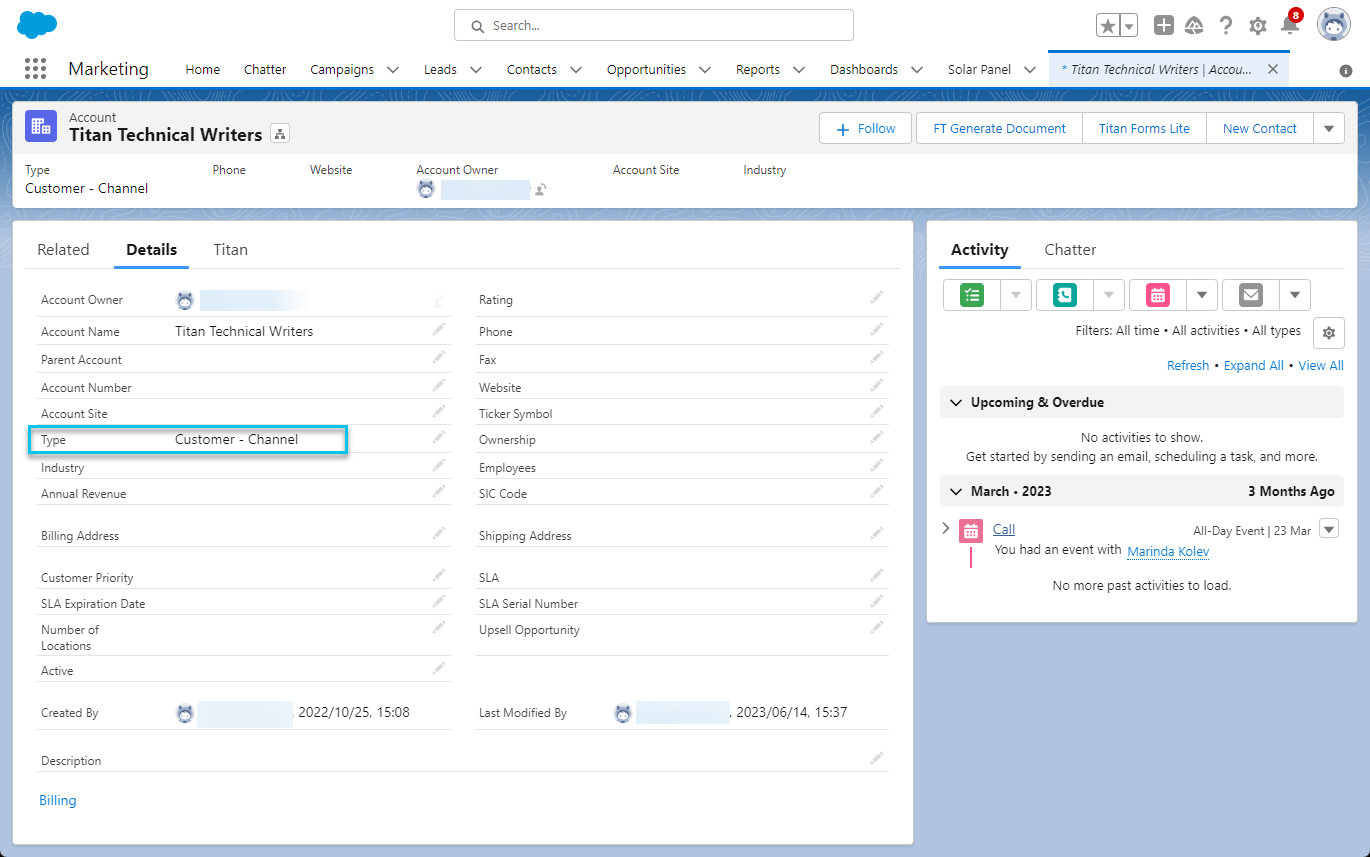Open more actions dropdown beside New Contact
This screenshot has width=1370, height=857.
[1328, 128]
